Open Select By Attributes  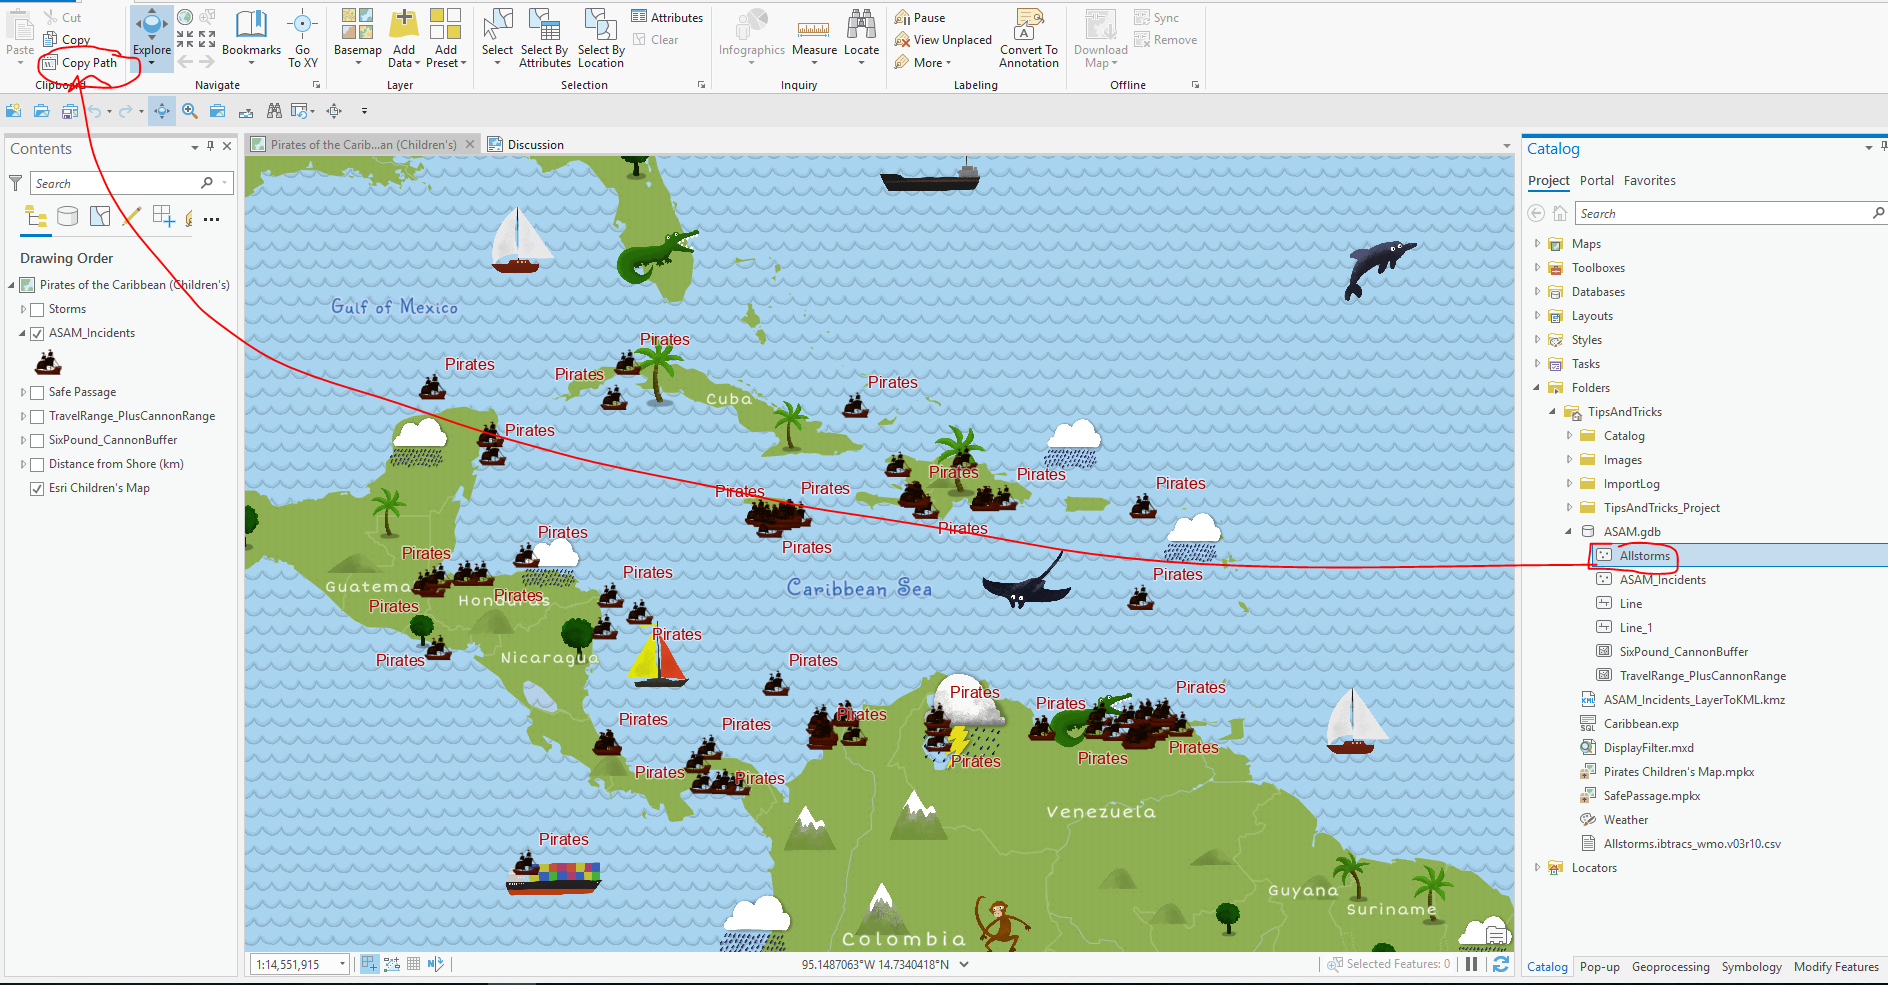point(545,38)
